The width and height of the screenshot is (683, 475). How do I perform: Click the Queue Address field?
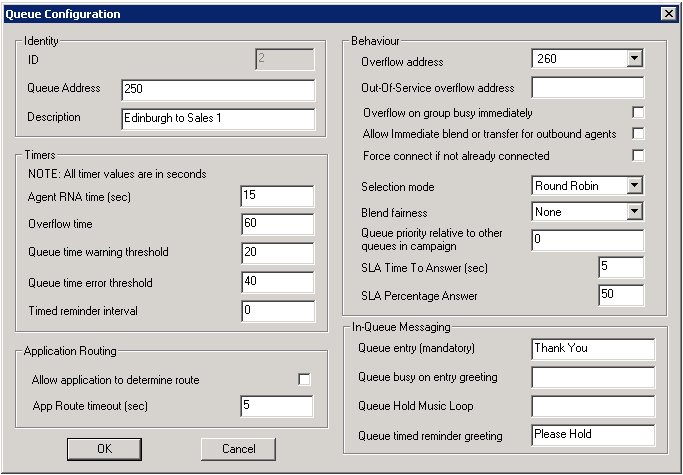click(x=217, y=89)
